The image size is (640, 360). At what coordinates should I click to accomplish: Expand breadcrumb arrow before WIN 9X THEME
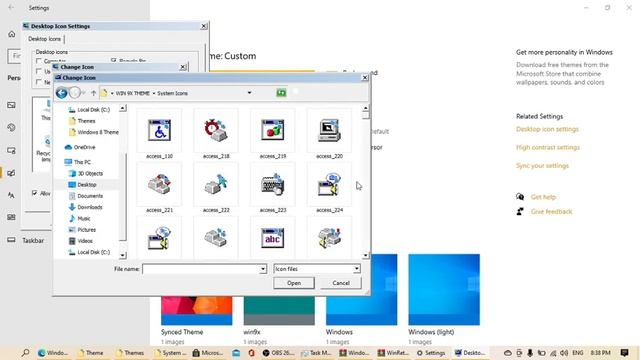112,93
